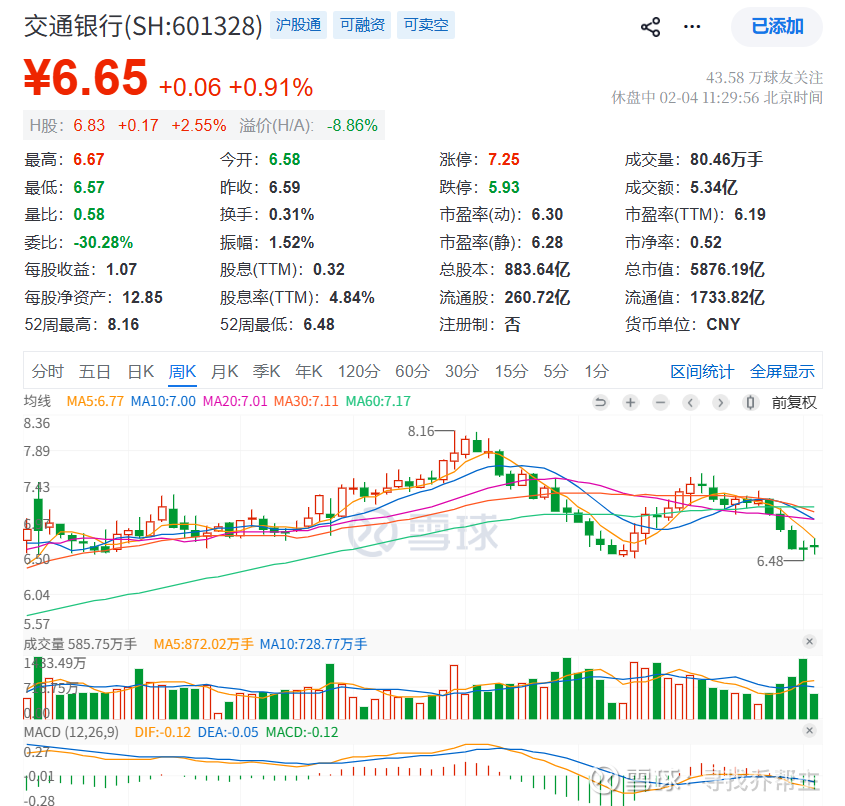Click the MA5:6.77 moving average label

coord(95,401)
